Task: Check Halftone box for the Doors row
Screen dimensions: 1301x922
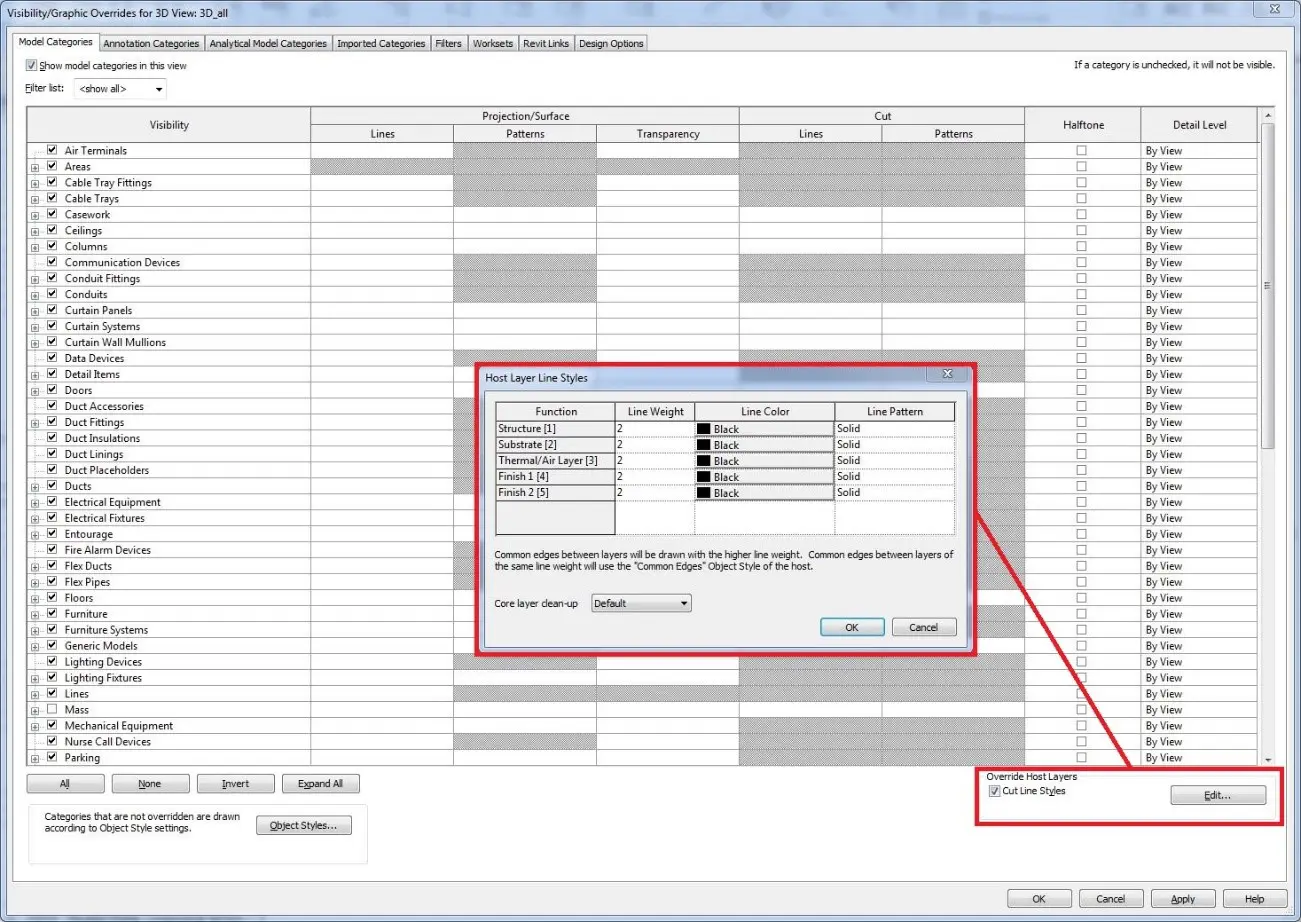Action: [x=1081, y=390]
